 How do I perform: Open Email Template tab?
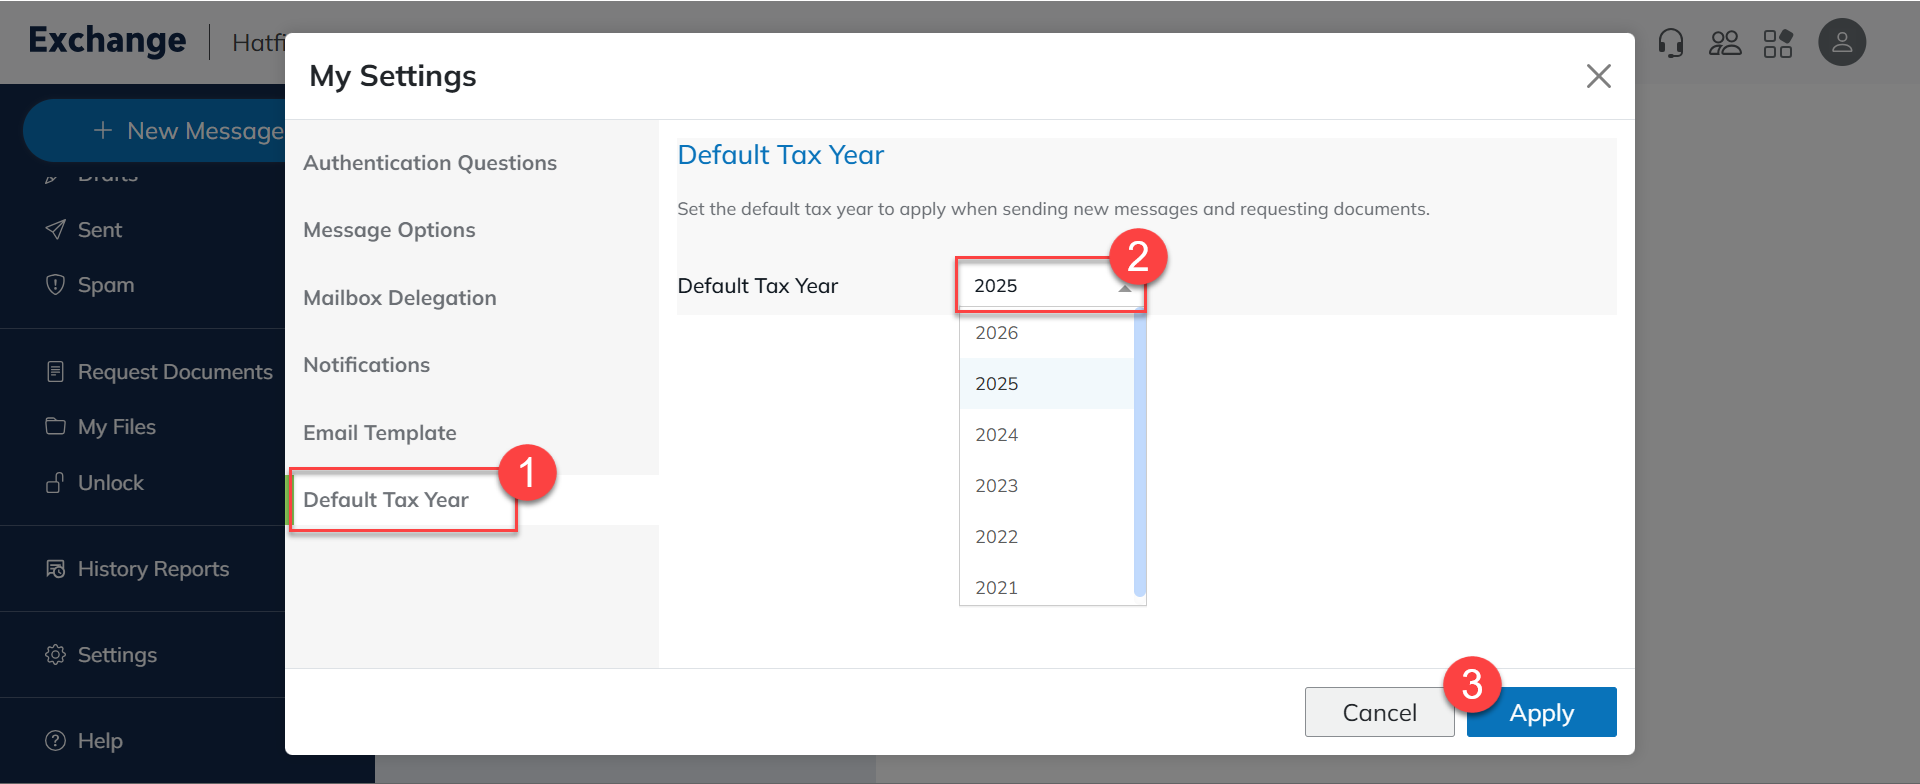pos(472,433)
